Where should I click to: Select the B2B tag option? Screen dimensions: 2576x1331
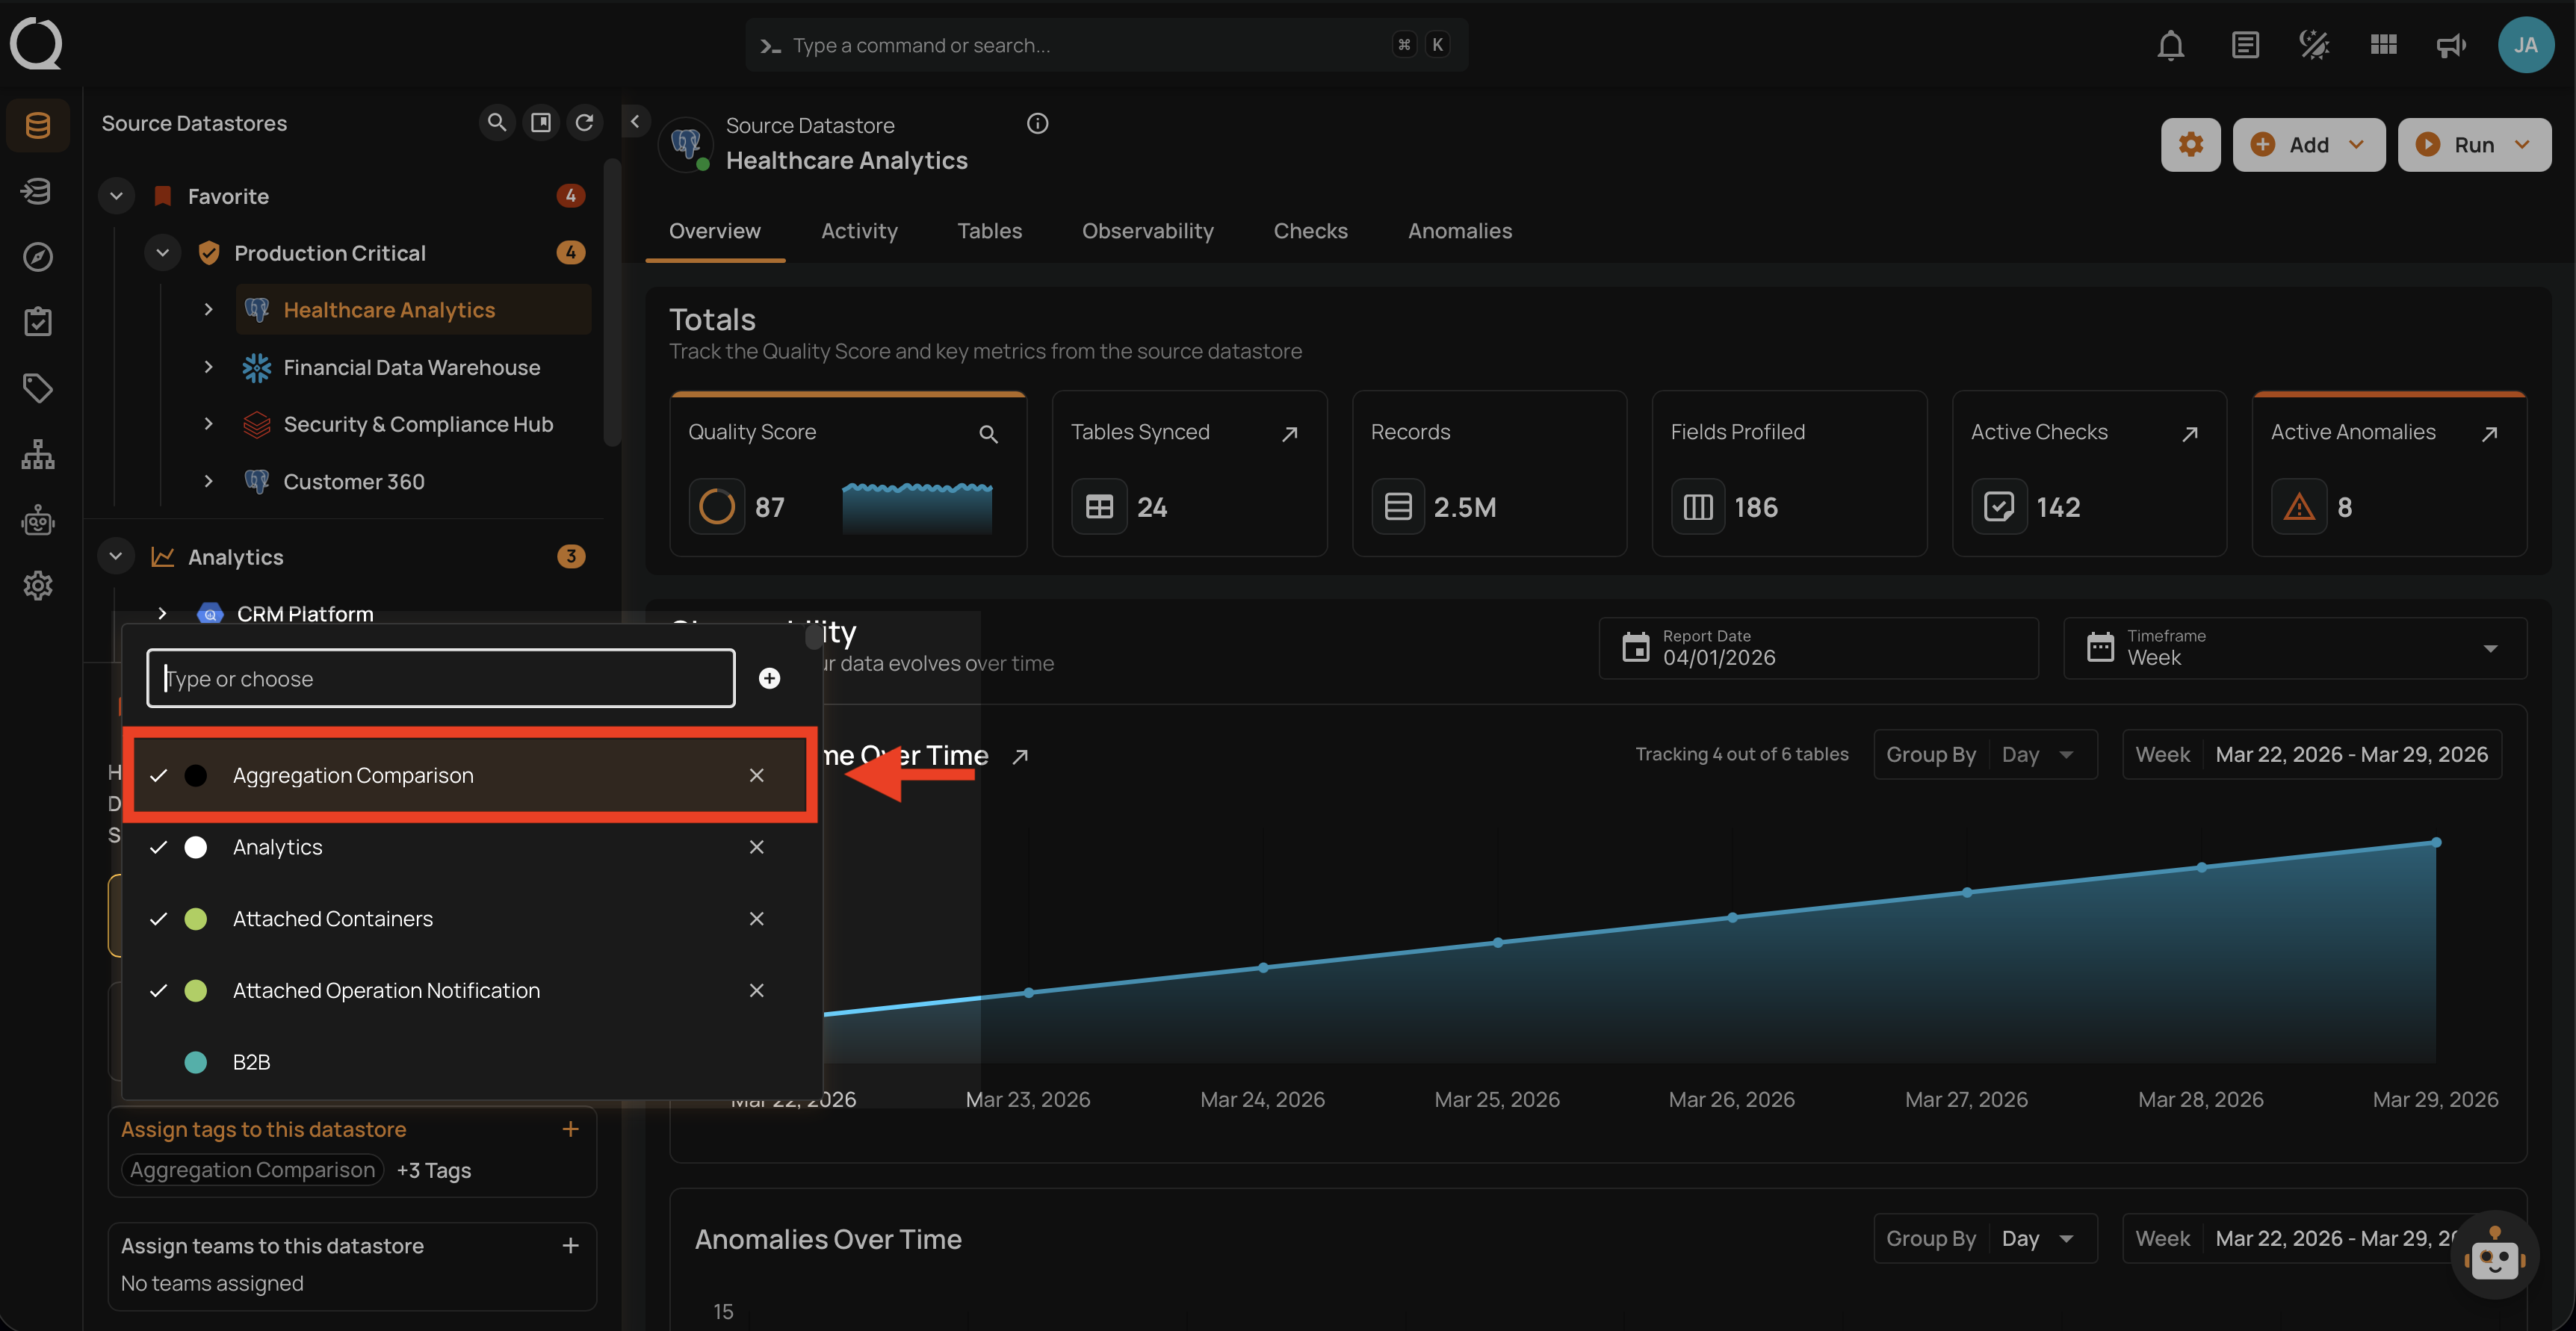(x=252, y=1062)
